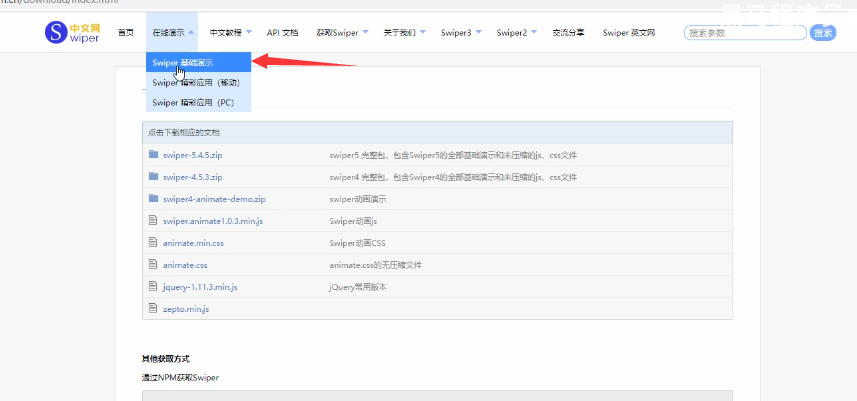Open the 交流分享 menu item
Image resolution: width=857 pixels, height=401 pixels.
click(568, 33)
